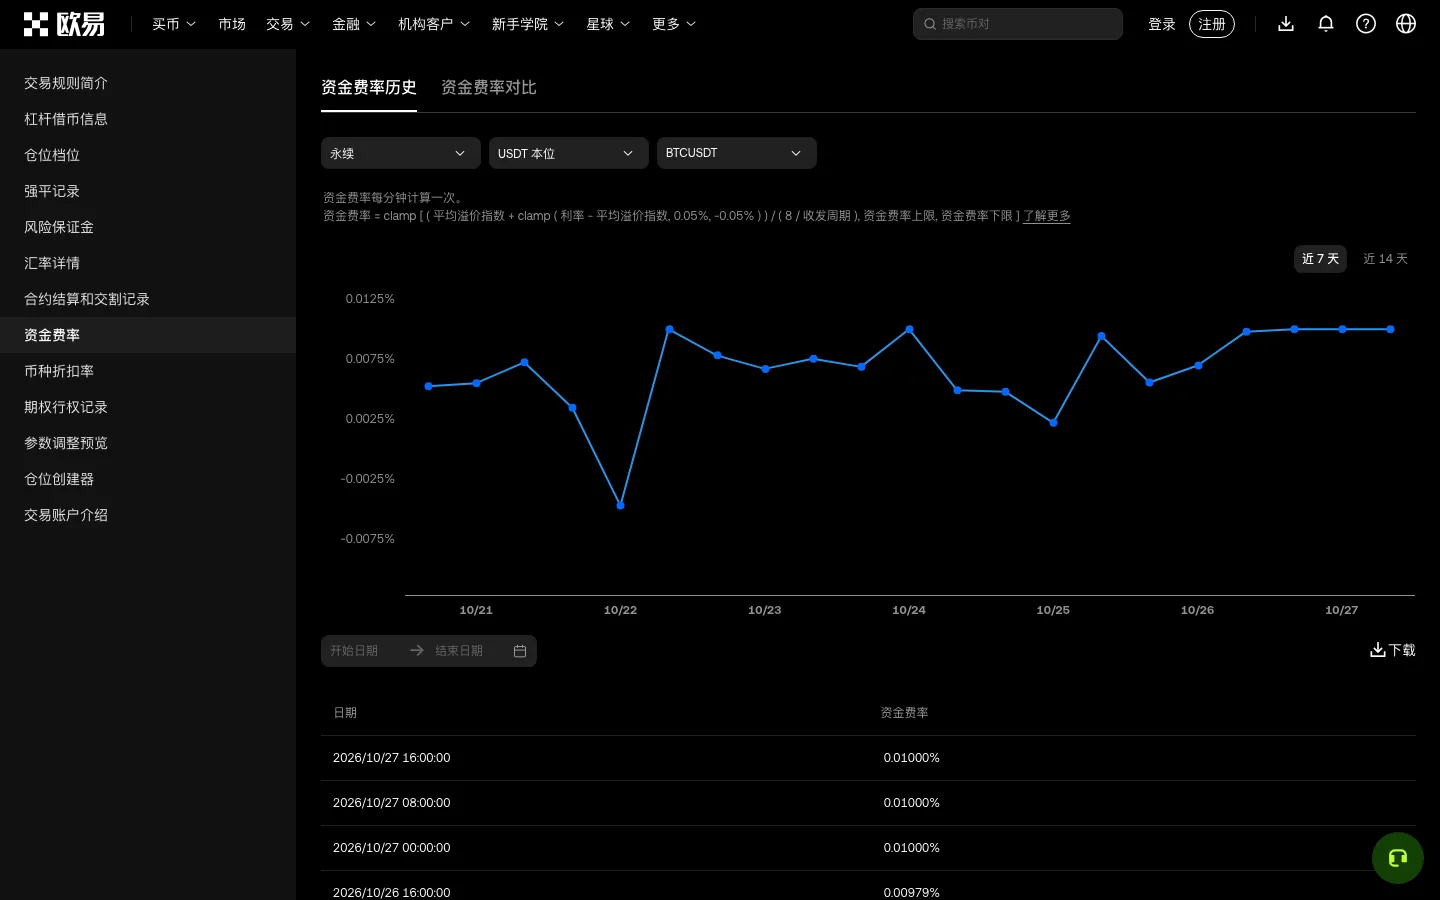Screen dimensions: 1440x900
Task: Focus the 搜索币对 search box
Action: pyautogui.click(x=1018, y=24)
